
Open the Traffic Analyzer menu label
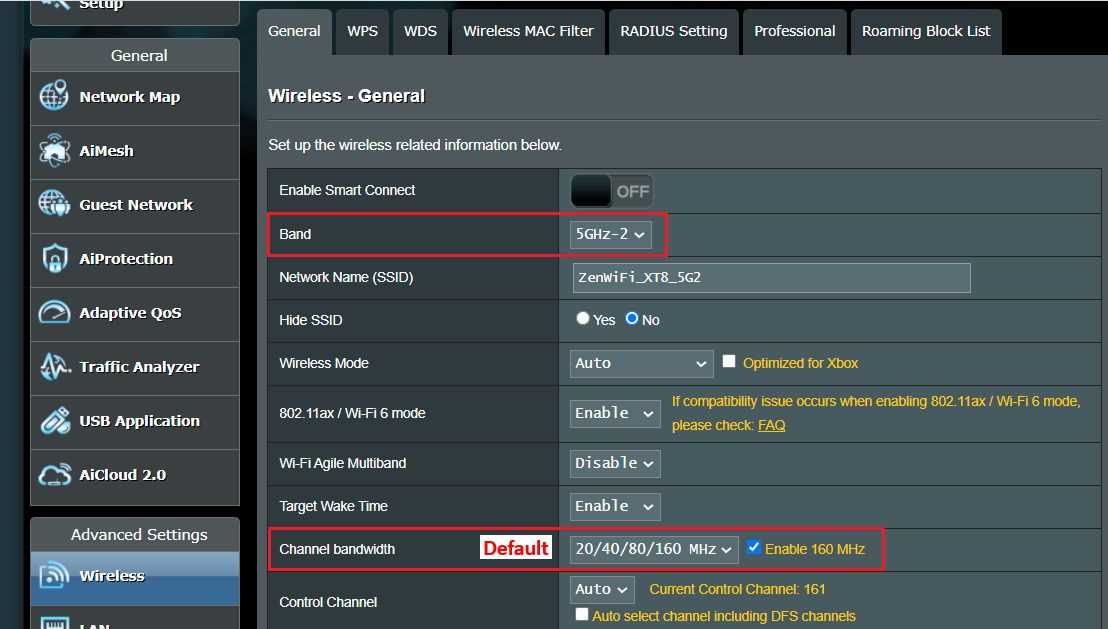[139, 367]
